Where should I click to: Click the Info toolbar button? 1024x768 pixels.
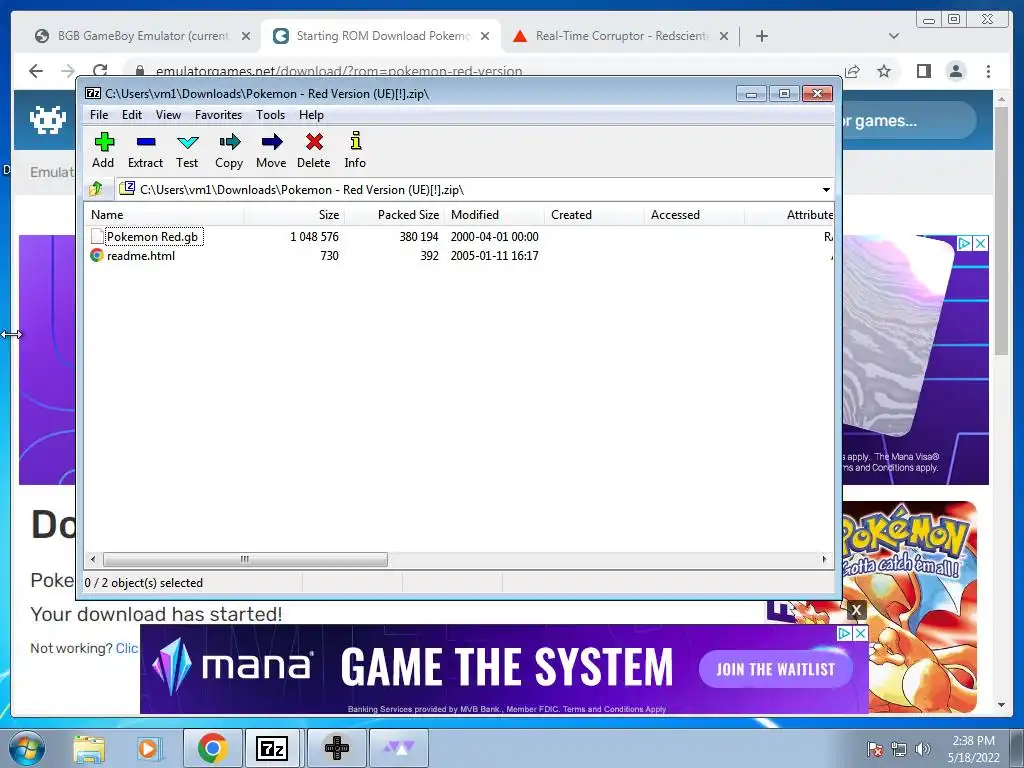click(x=355, y=150)
